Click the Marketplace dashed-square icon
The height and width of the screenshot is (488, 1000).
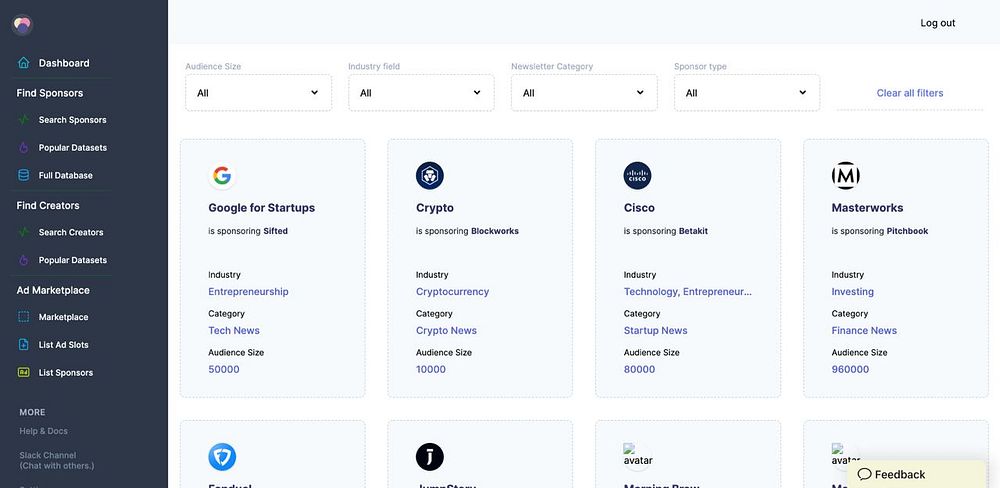24,316
